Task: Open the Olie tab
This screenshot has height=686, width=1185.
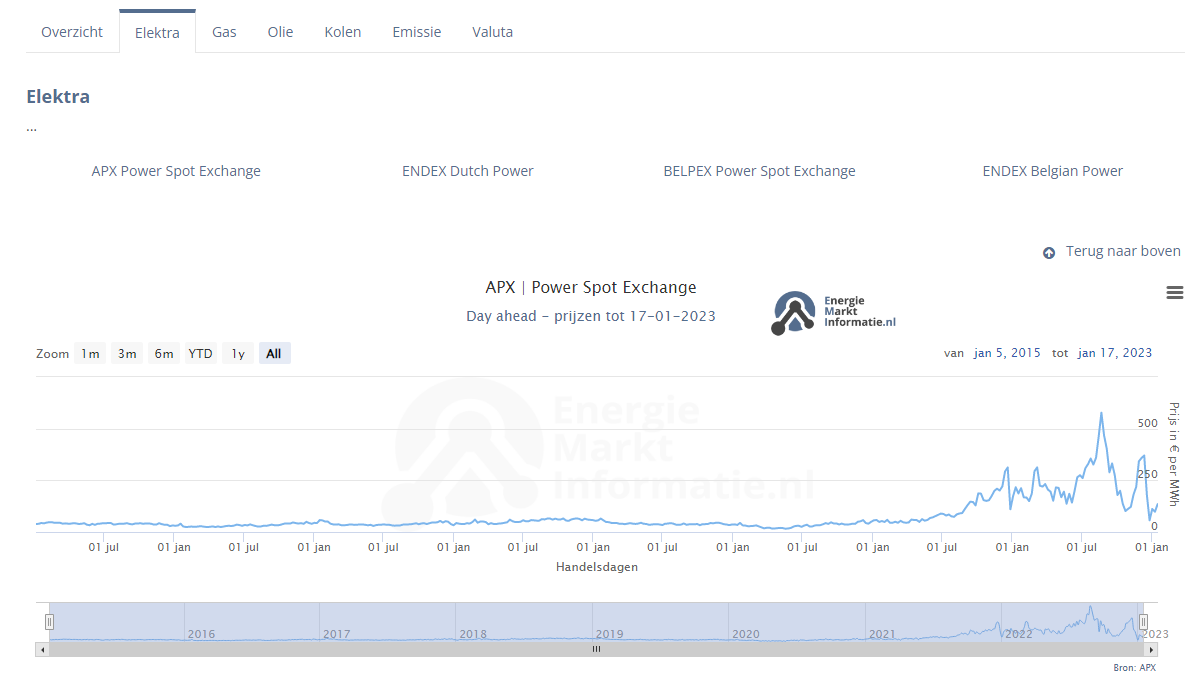Action: pos(280,32)
